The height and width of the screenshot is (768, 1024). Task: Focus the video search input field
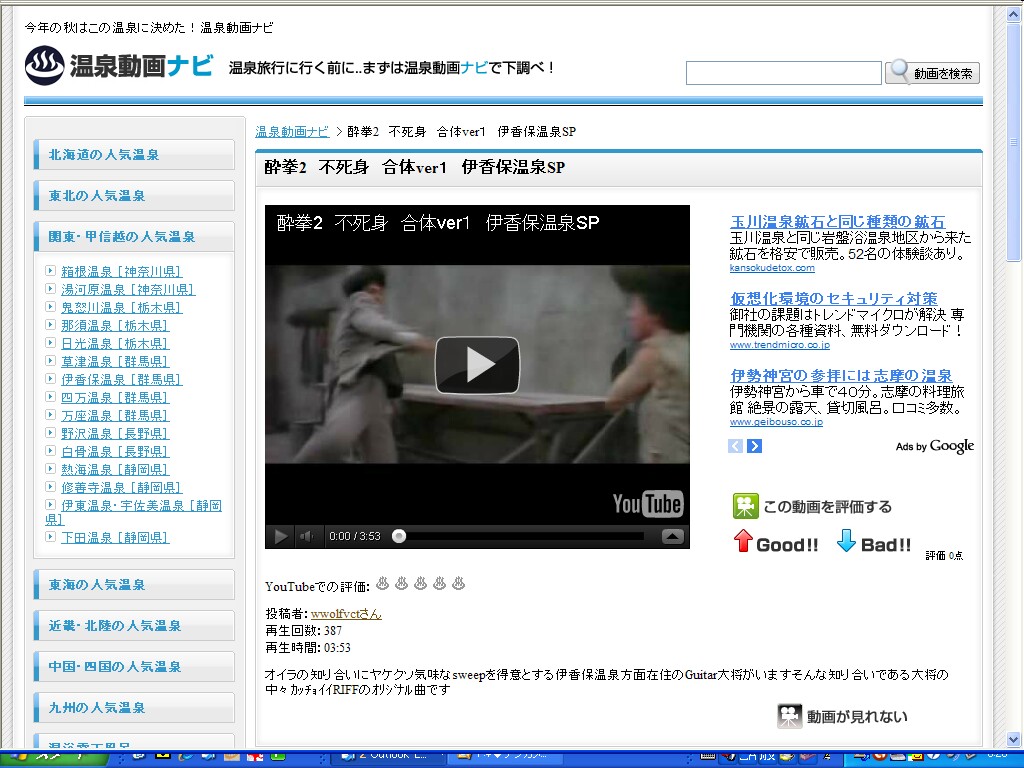tap(784, 72)
